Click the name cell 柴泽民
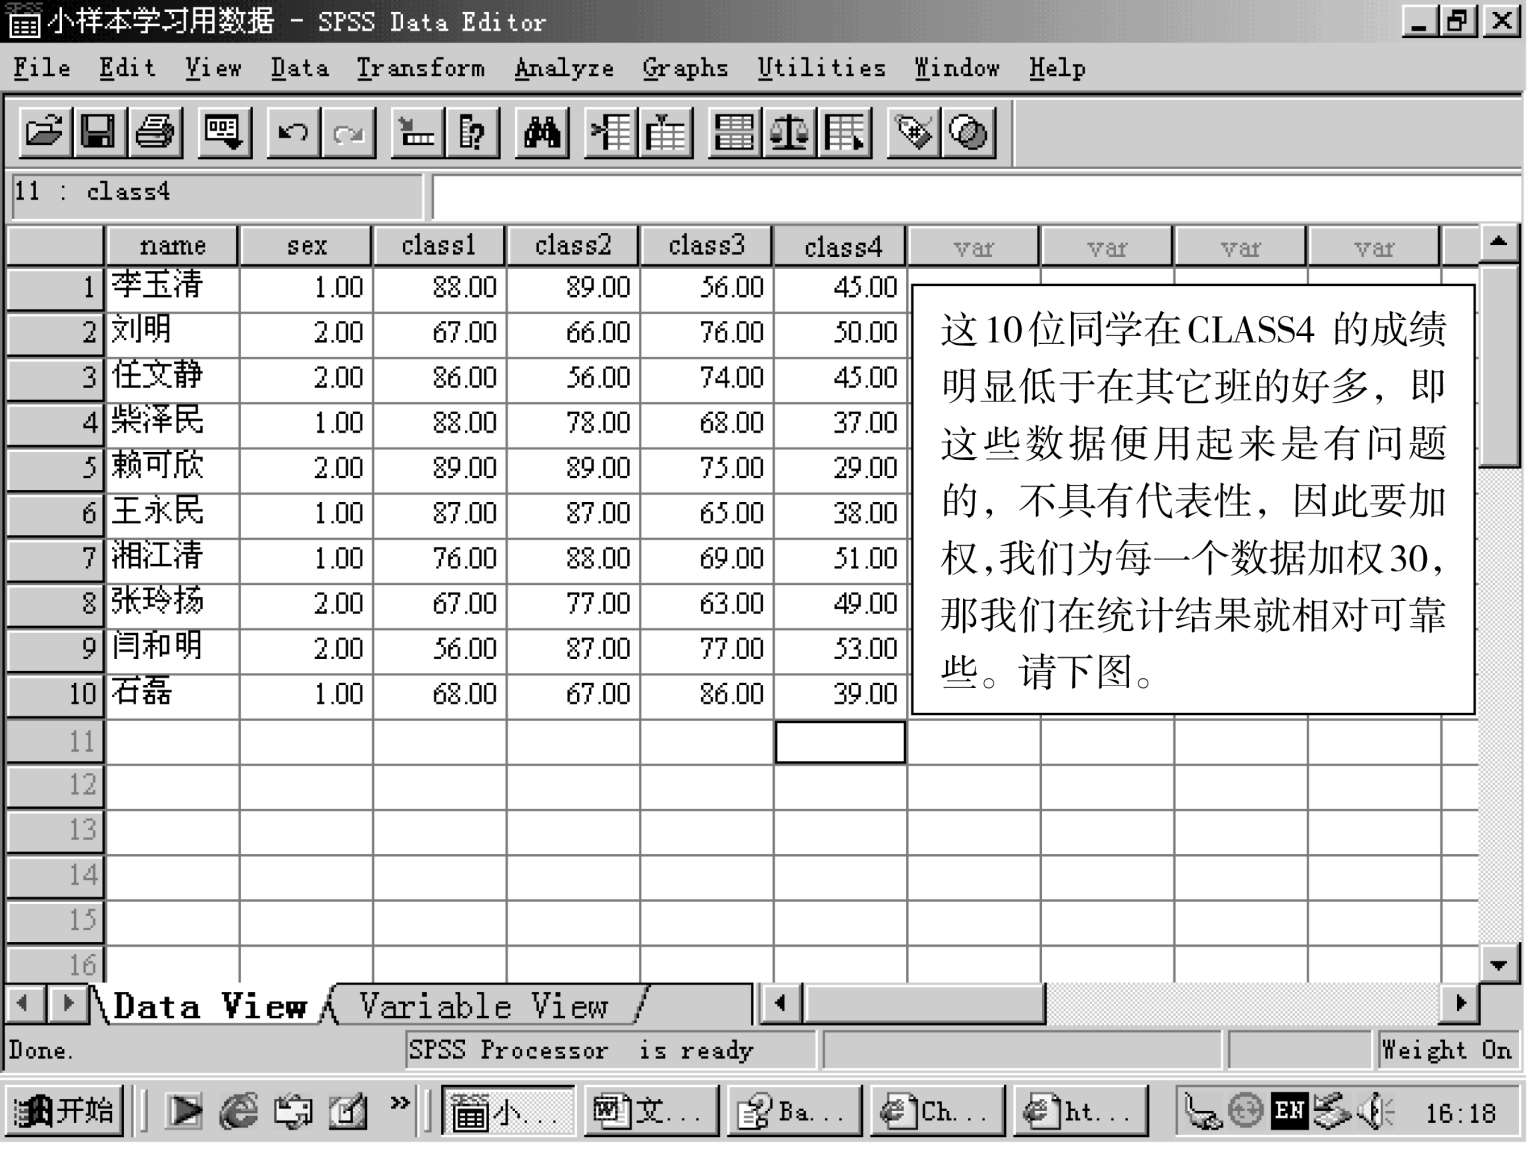This screenshot has height=1153, width=1536. (x=172, y=423)
